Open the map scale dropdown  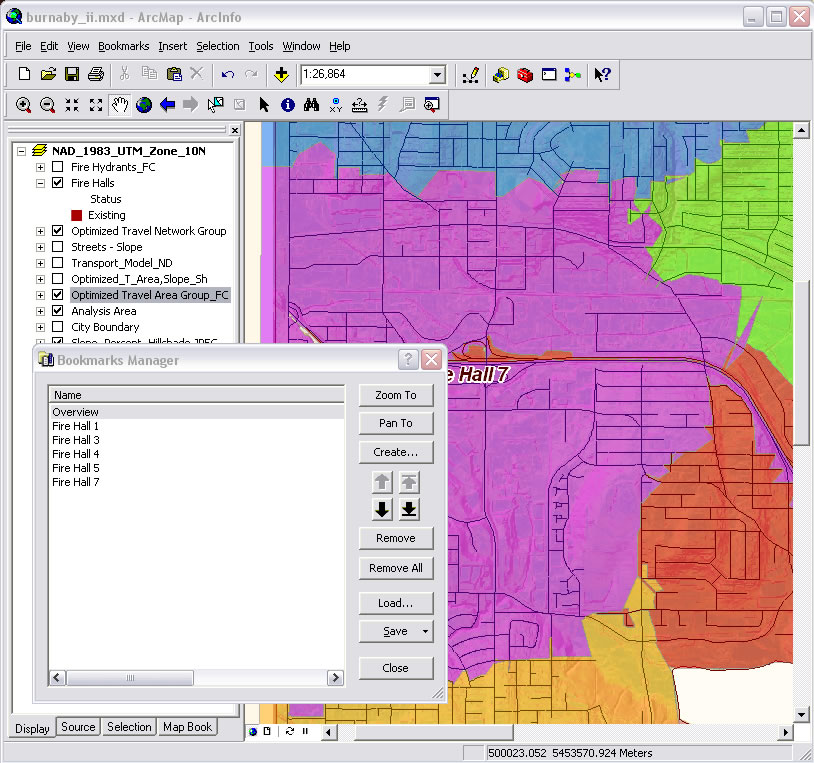click(437, 75)
